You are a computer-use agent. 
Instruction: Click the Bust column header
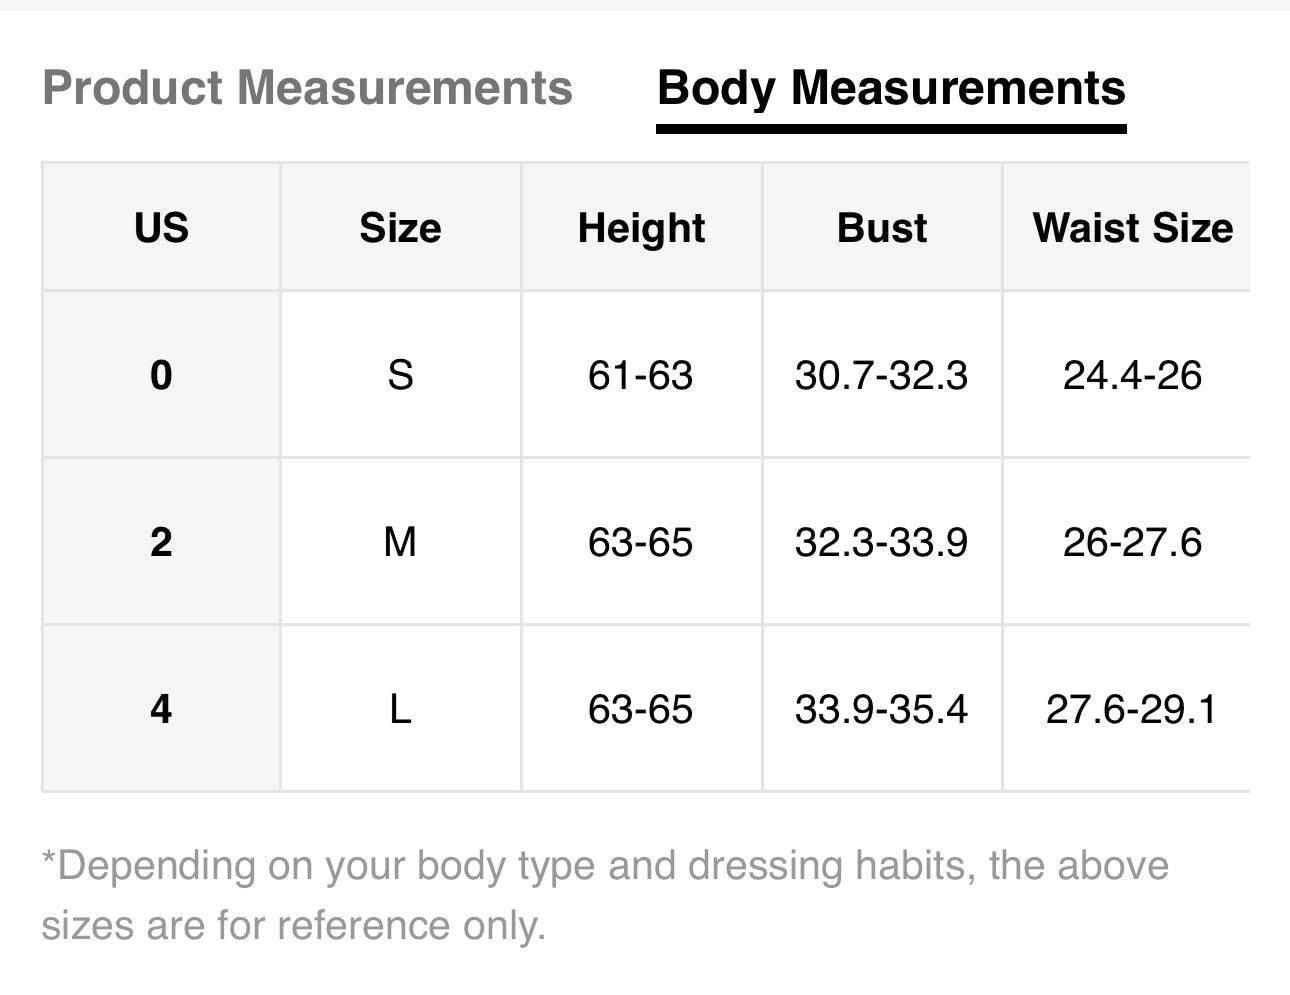coord(882,228)
